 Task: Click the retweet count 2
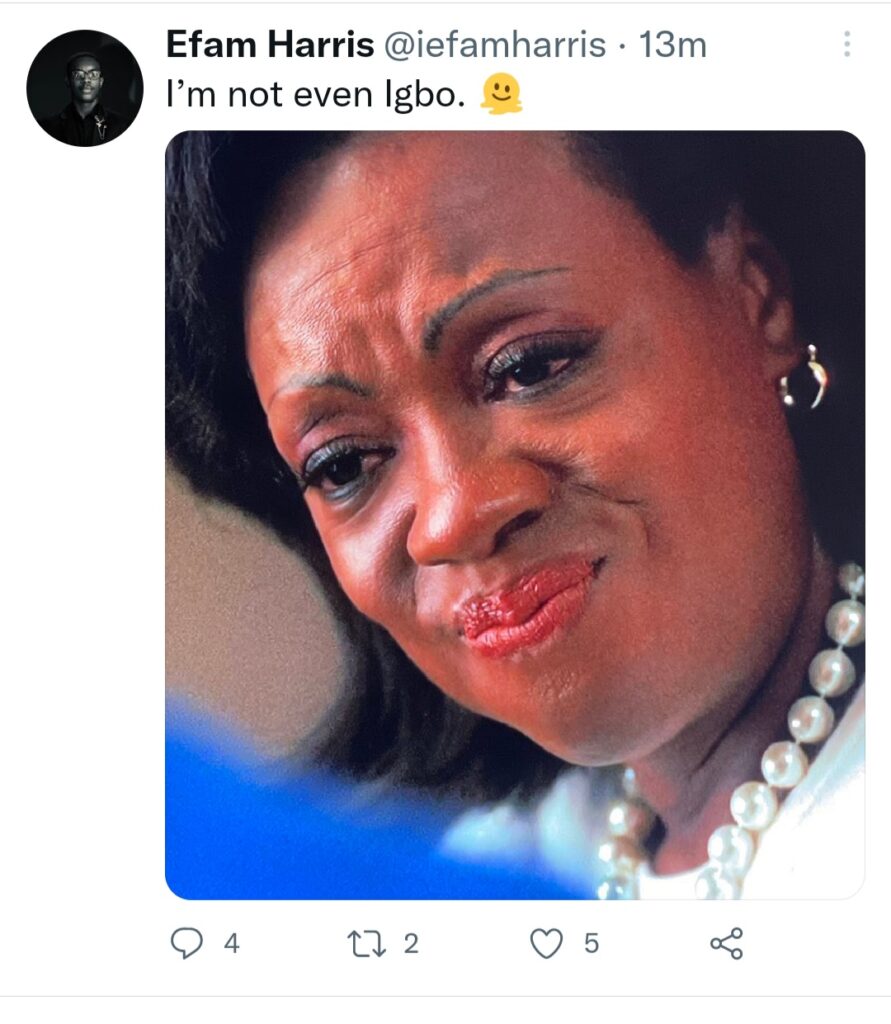click(x=411, y=944)
